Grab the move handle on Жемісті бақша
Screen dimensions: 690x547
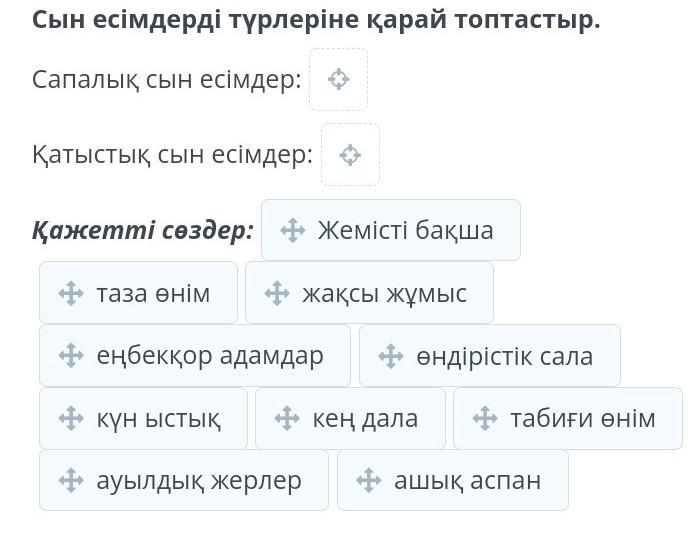(293, 230)
